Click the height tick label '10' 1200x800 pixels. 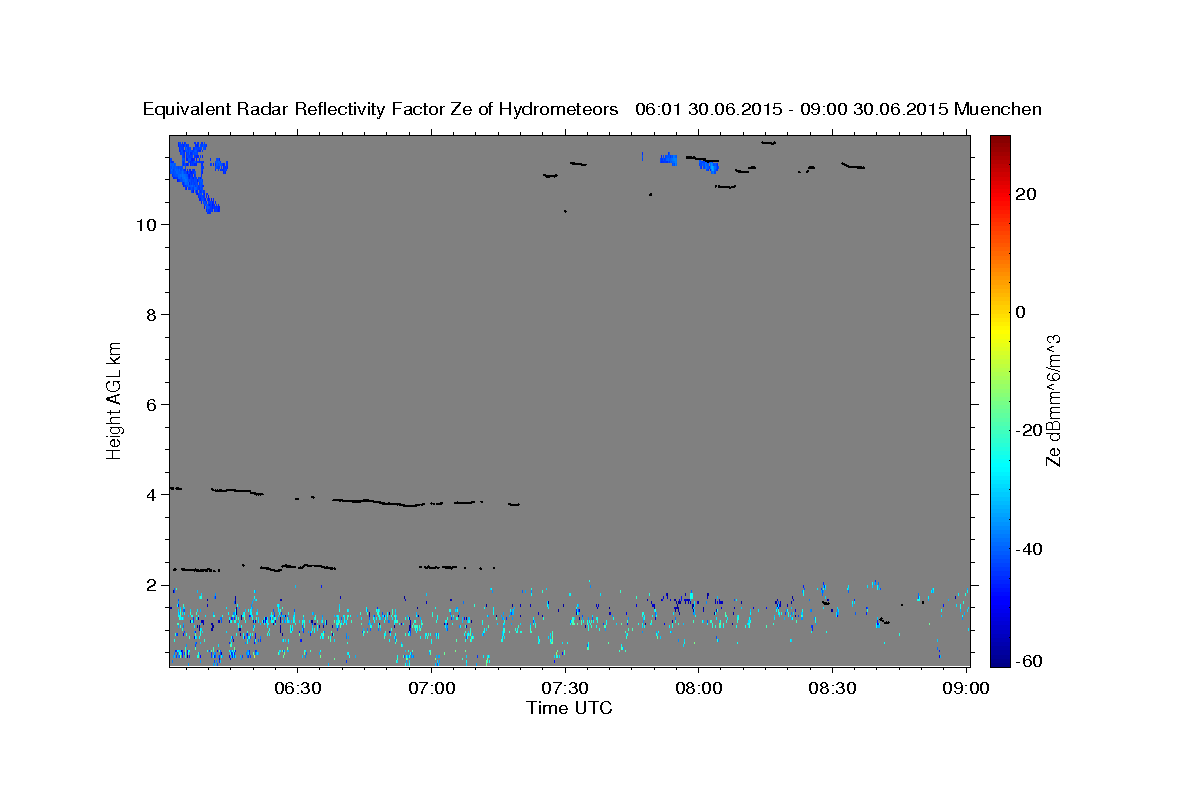[x=145, y=224]
